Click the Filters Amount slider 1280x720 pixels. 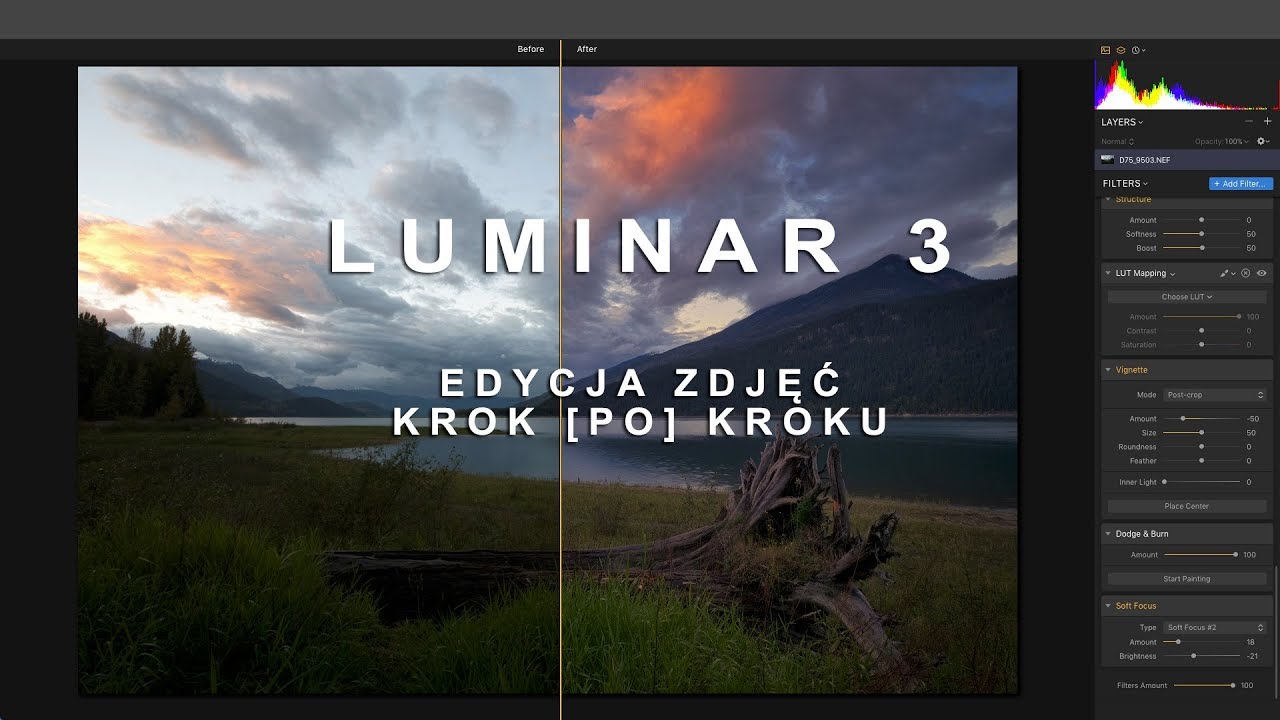point(1204,685)
